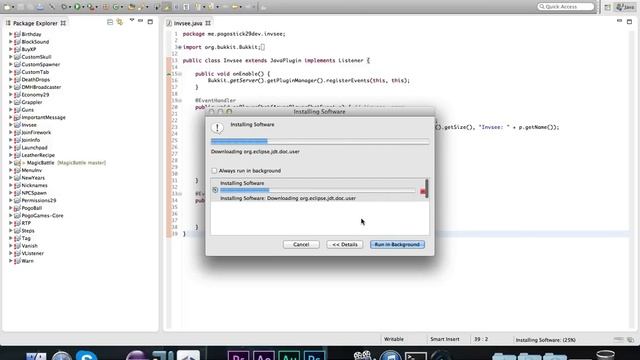Open Terminal from the dock
640x360 pixels.
[416, 355]
